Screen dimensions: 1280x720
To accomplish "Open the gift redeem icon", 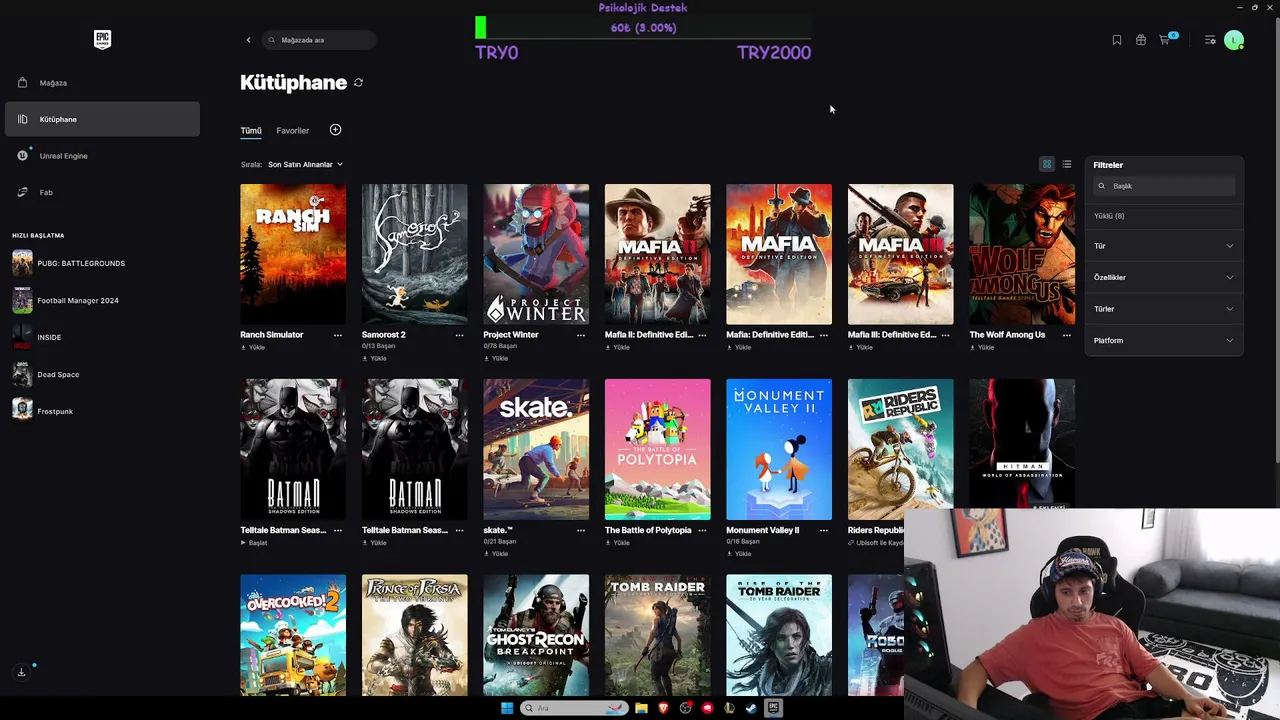I will tap(1141, 40).
